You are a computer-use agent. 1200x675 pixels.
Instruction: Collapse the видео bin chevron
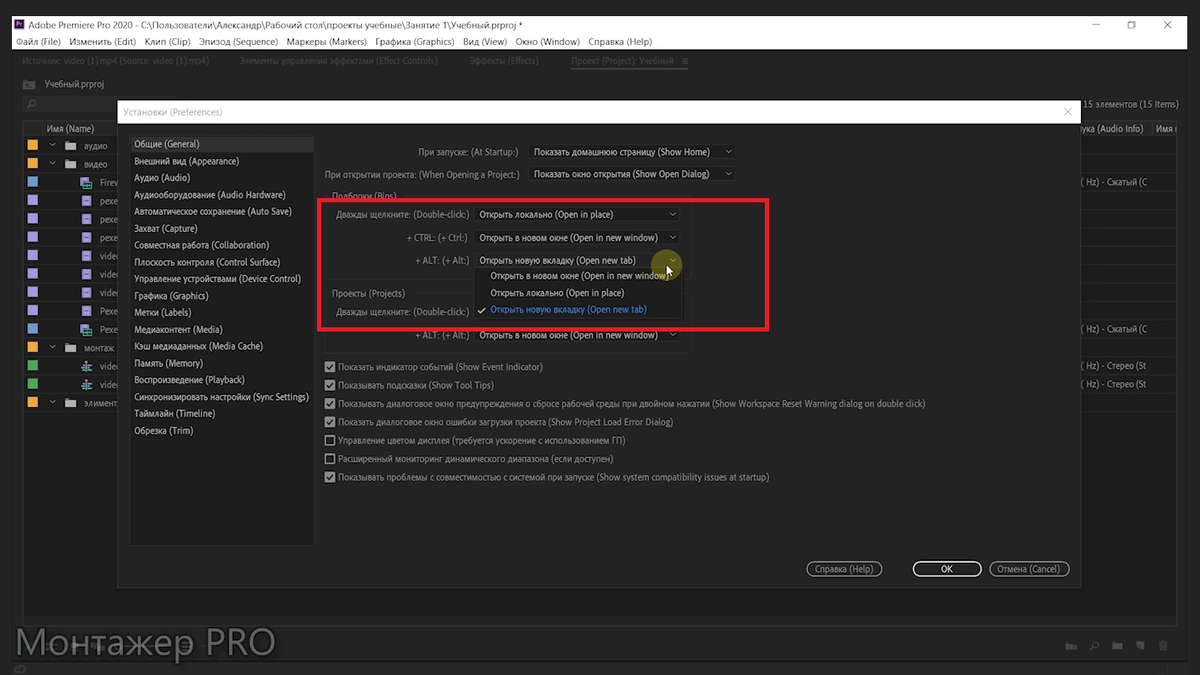pyautogui.click(x=53, y=163)
